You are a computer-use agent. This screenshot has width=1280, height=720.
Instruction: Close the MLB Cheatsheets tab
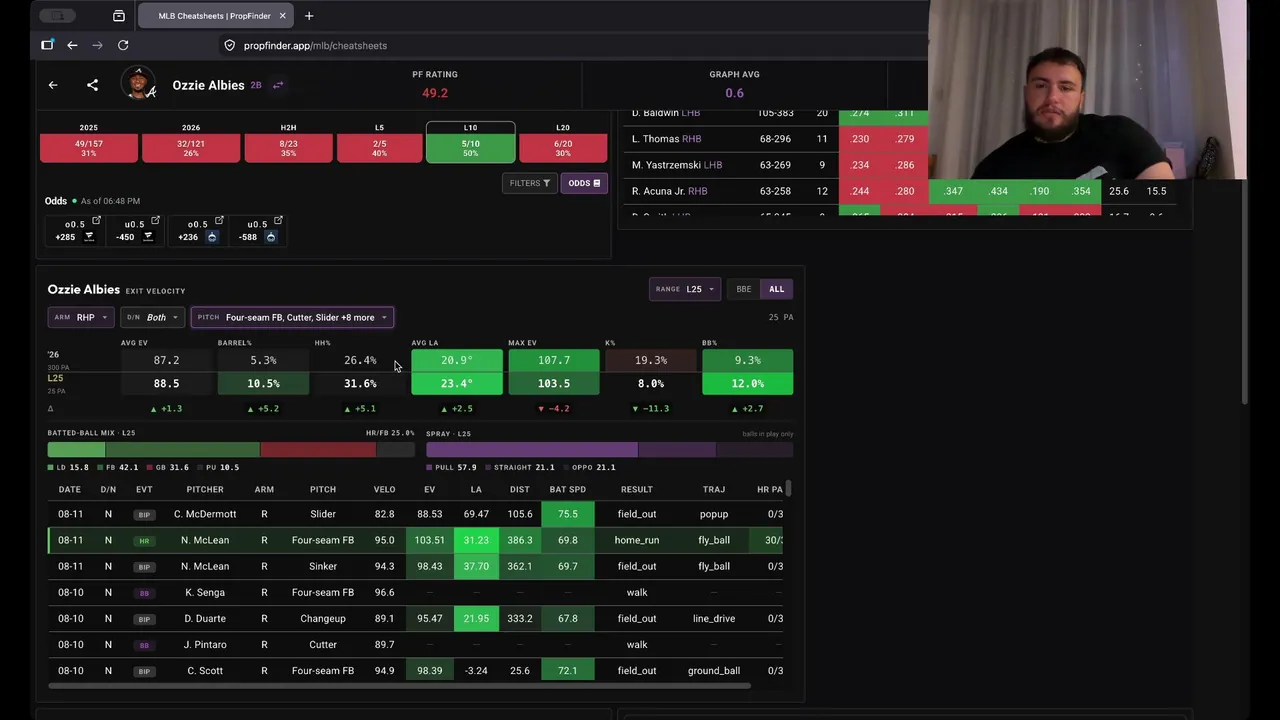click(x=282, y=16)
